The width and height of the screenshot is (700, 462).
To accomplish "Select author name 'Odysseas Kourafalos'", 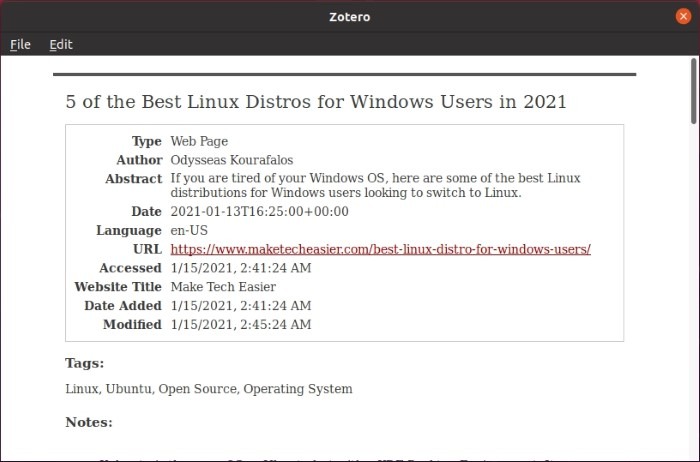I will 232,160.
